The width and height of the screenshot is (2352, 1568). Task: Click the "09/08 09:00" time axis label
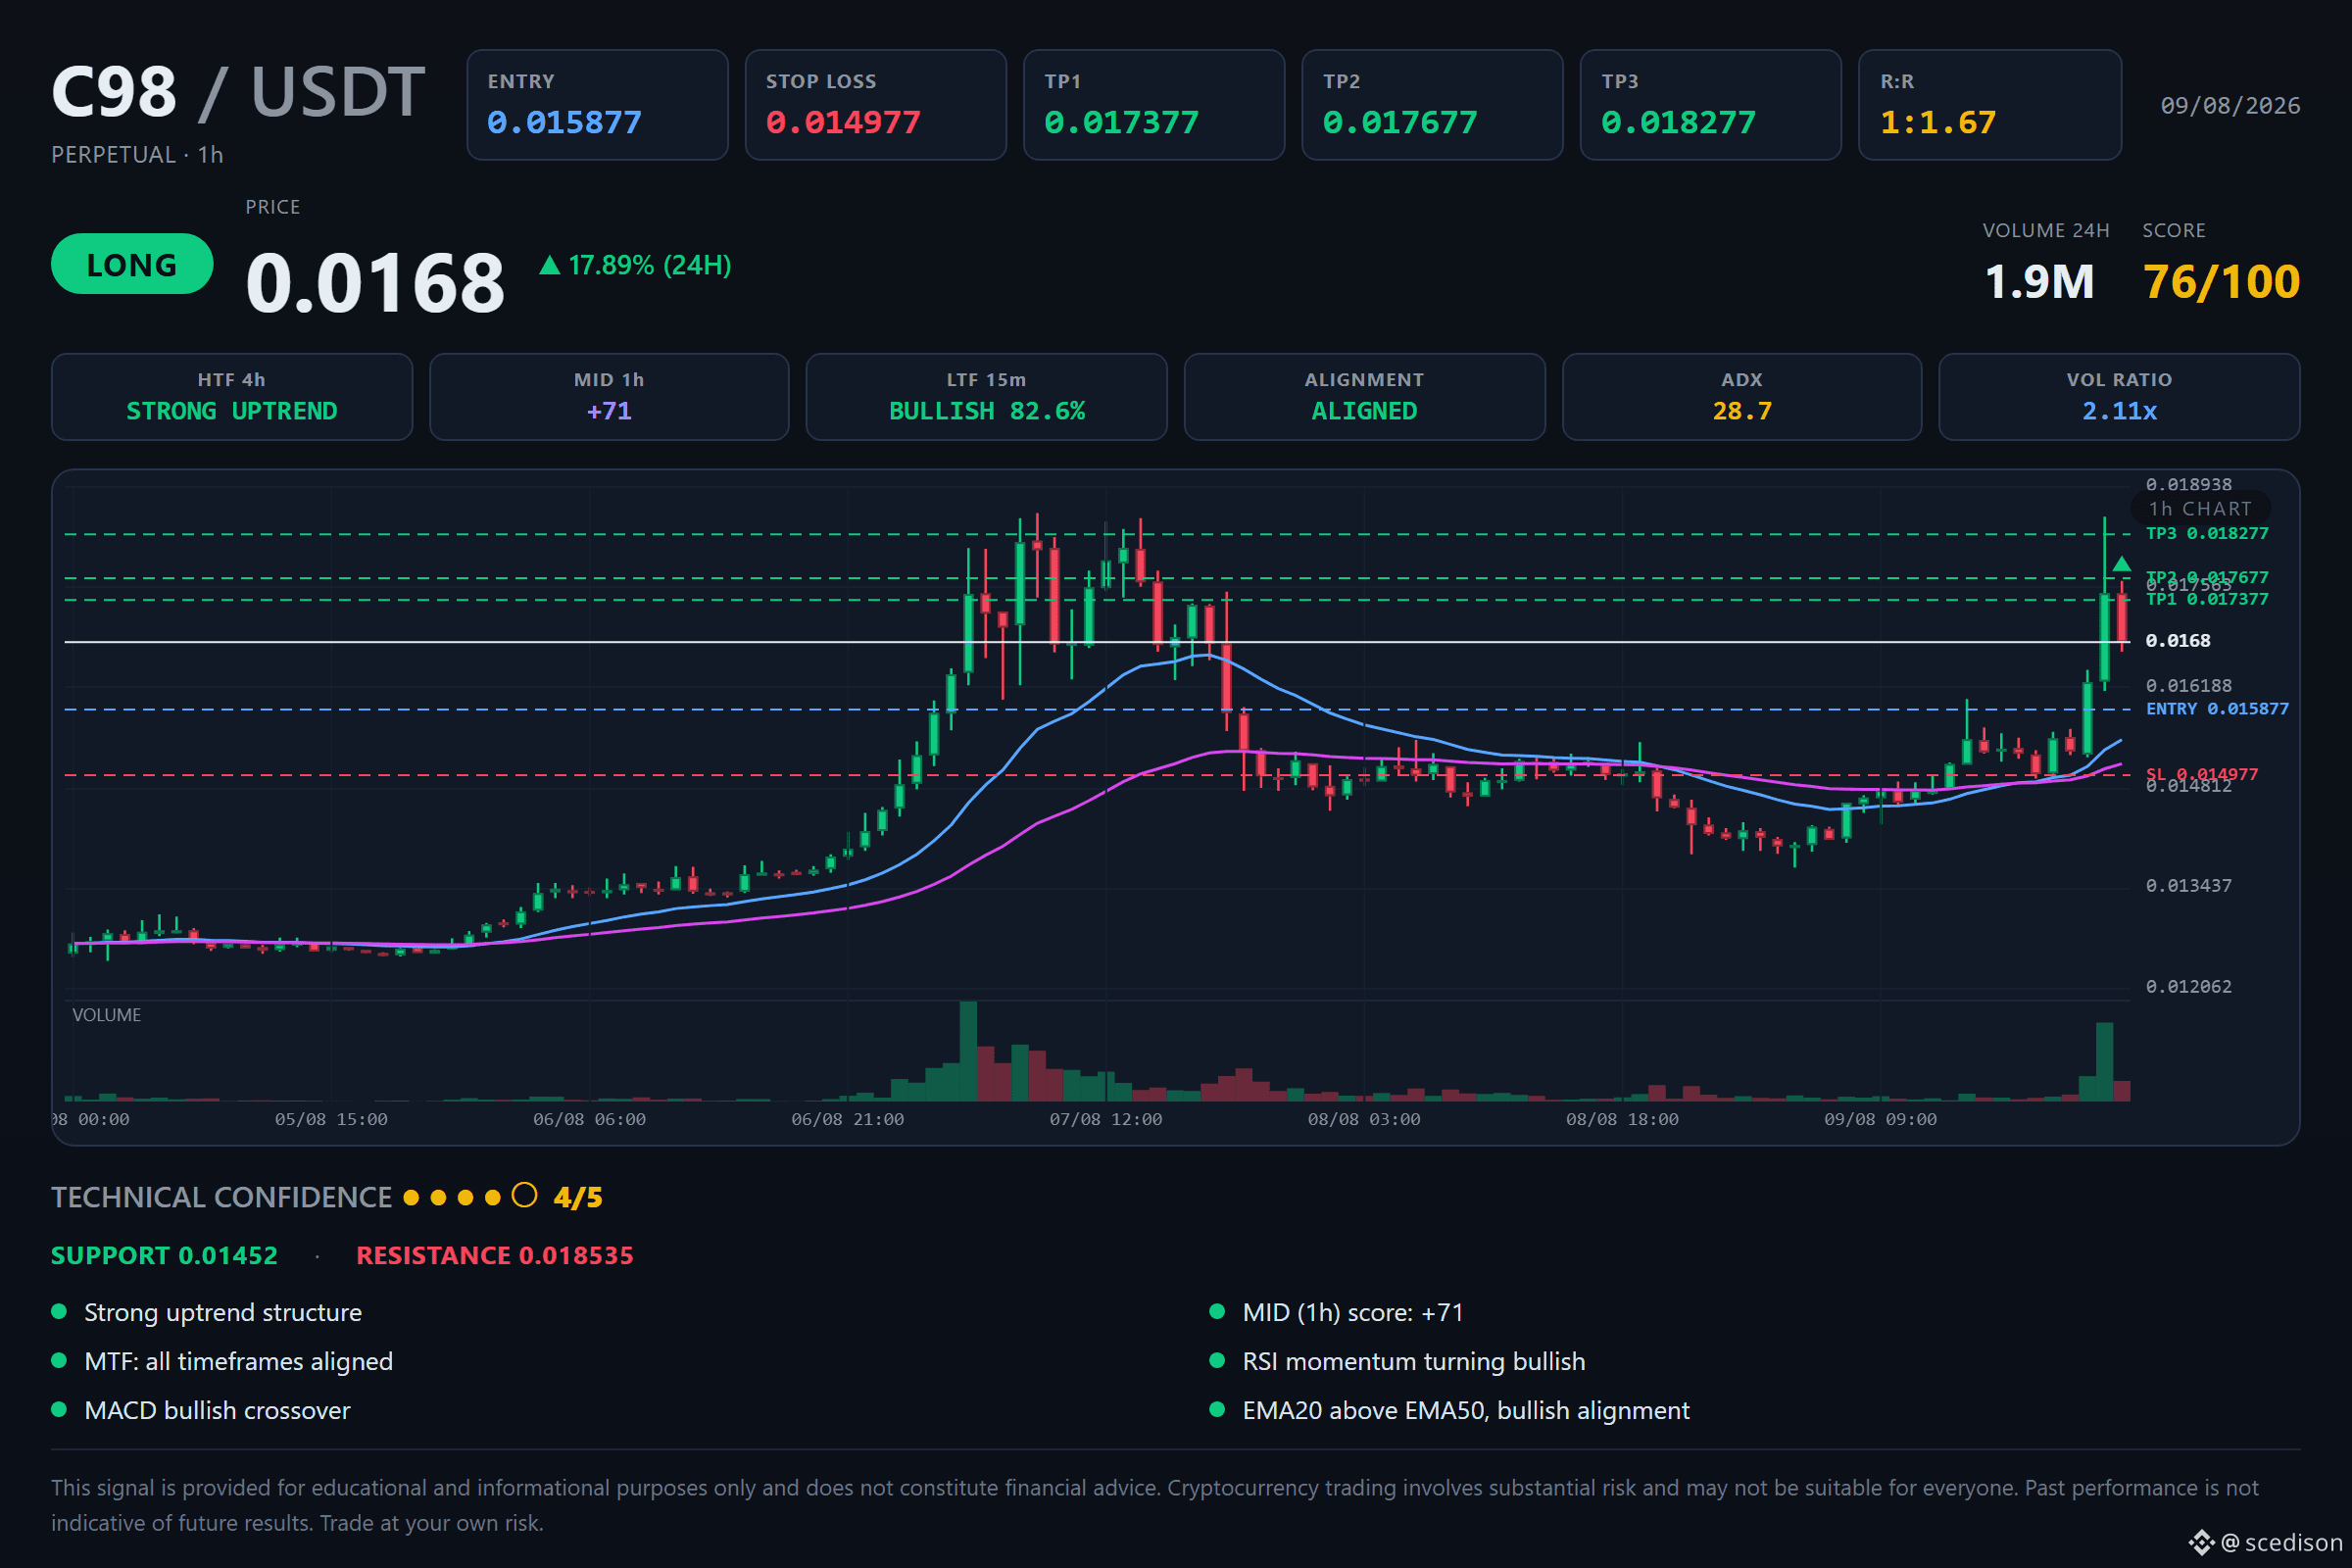[1880, 1120]
